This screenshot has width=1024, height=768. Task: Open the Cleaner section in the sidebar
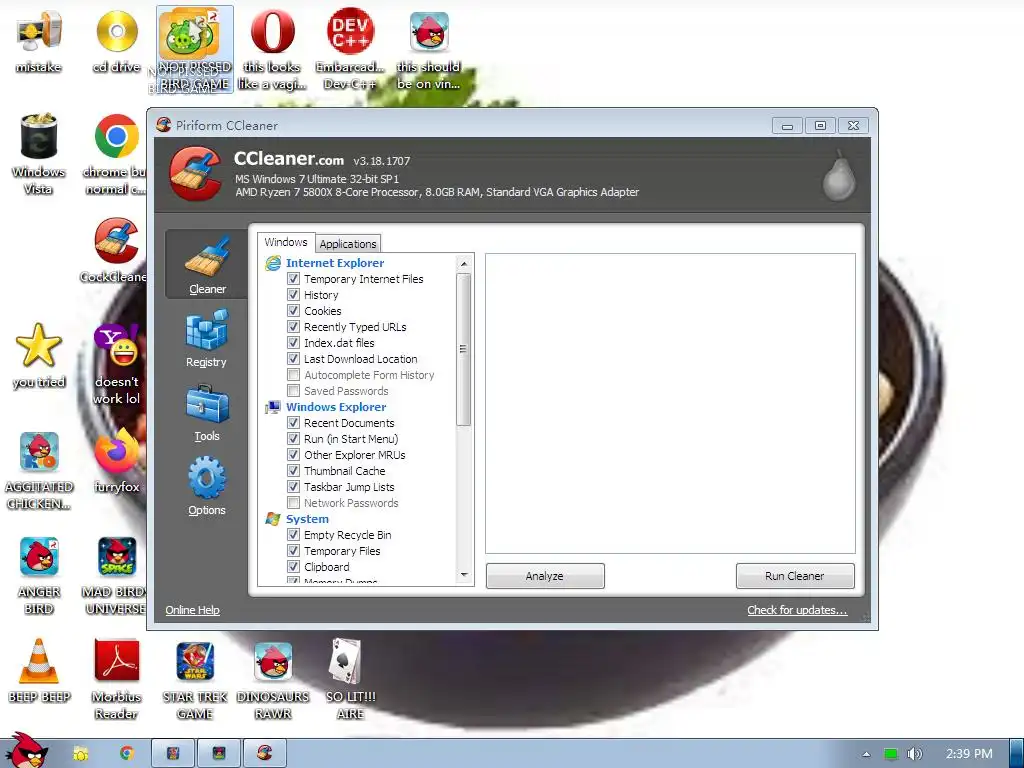tap(206, 264)
